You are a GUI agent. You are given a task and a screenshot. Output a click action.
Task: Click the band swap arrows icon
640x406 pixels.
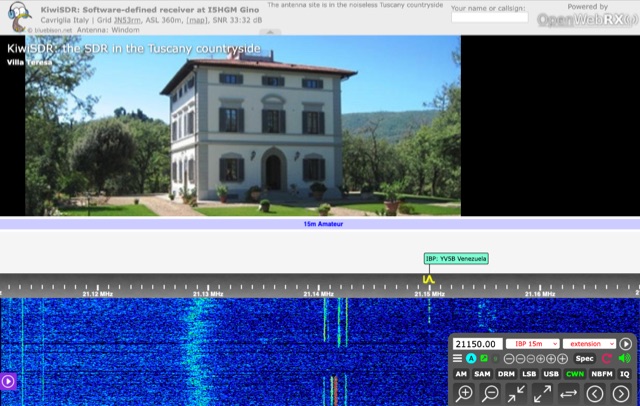(569, 394)
